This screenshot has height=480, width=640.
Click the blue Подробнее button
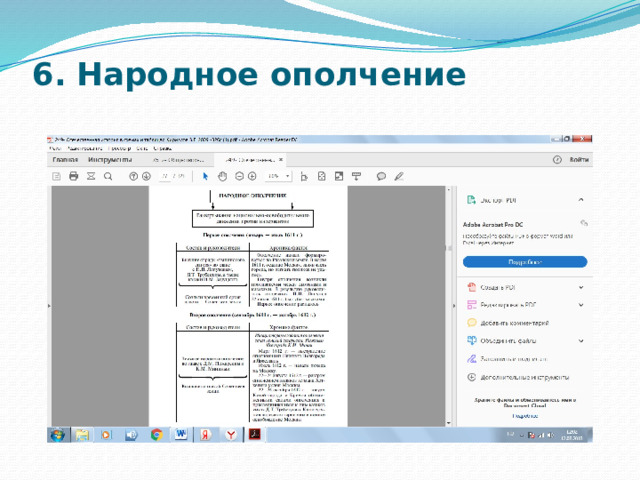pyautogui.click(x=525, y=262)
